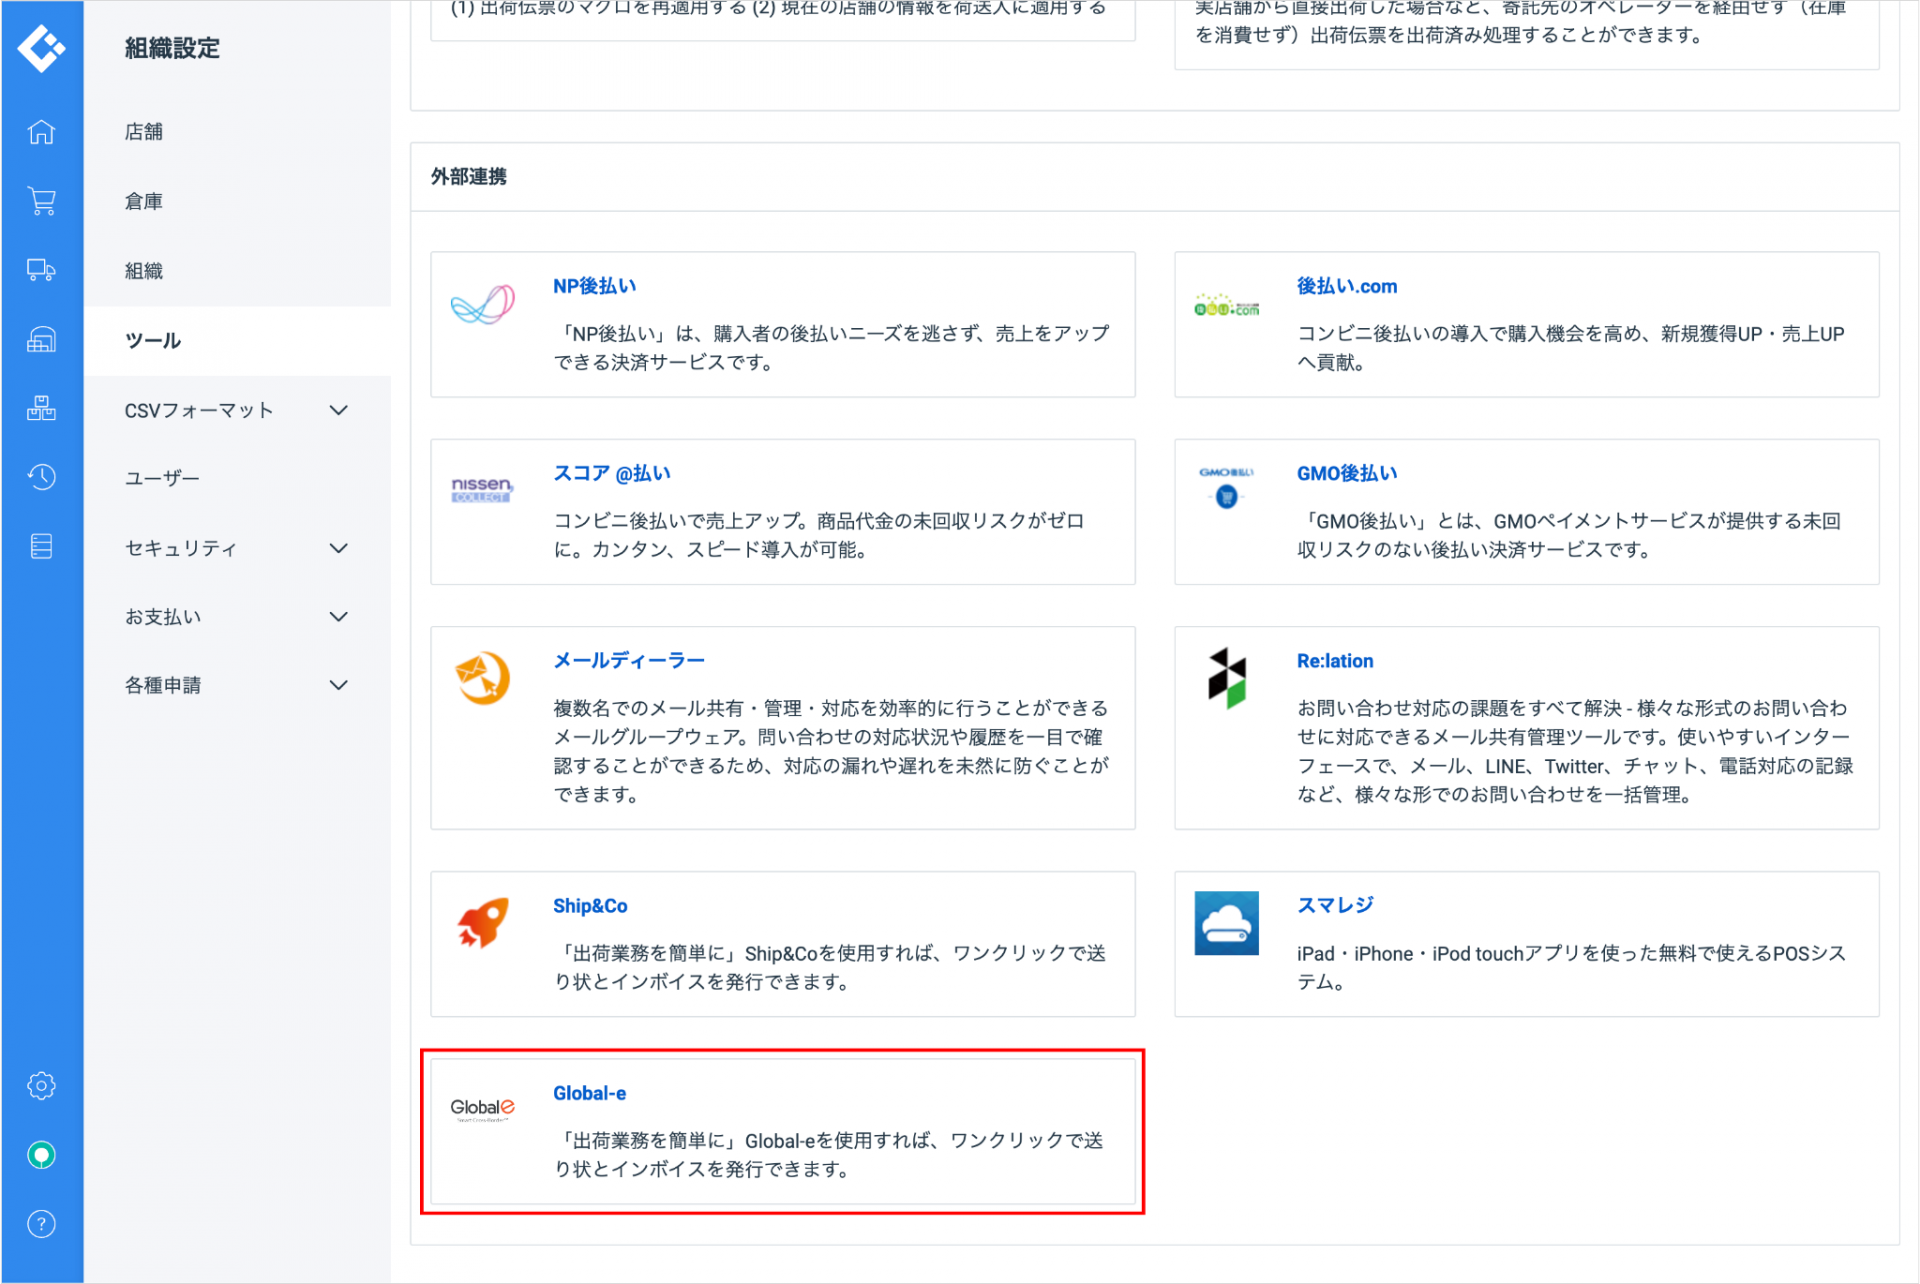Expand the セキュリティ section
The image size is (1920, 1284).
click(338, 548)
